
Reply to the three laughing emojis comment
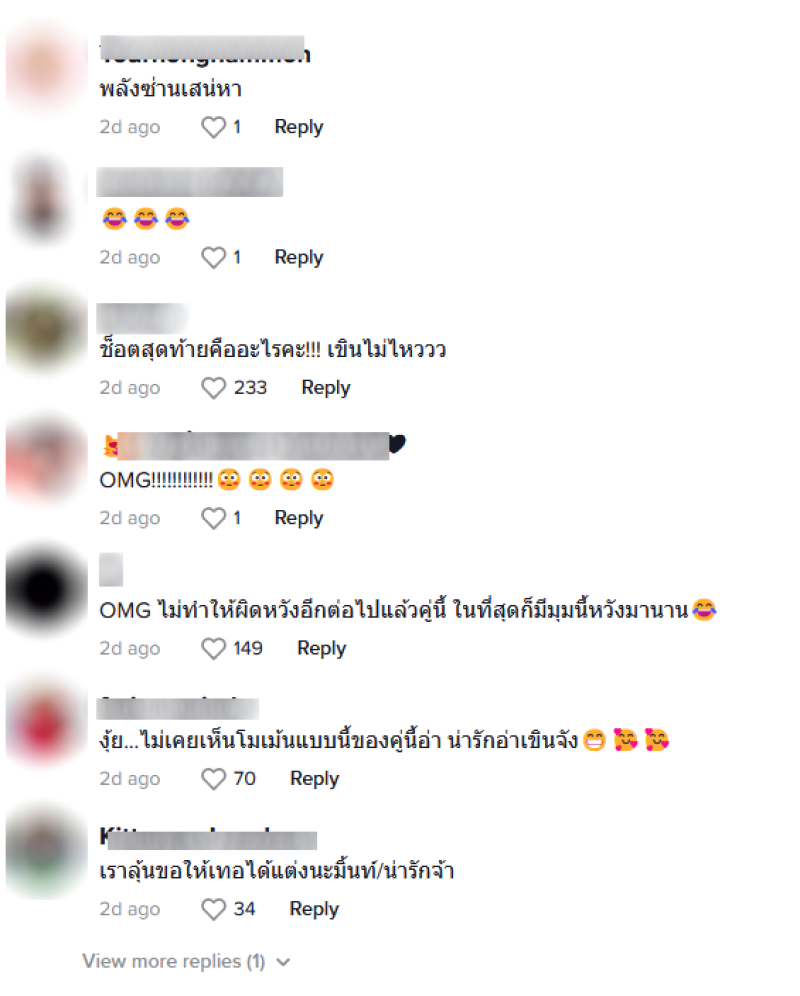tap(299, 257)
